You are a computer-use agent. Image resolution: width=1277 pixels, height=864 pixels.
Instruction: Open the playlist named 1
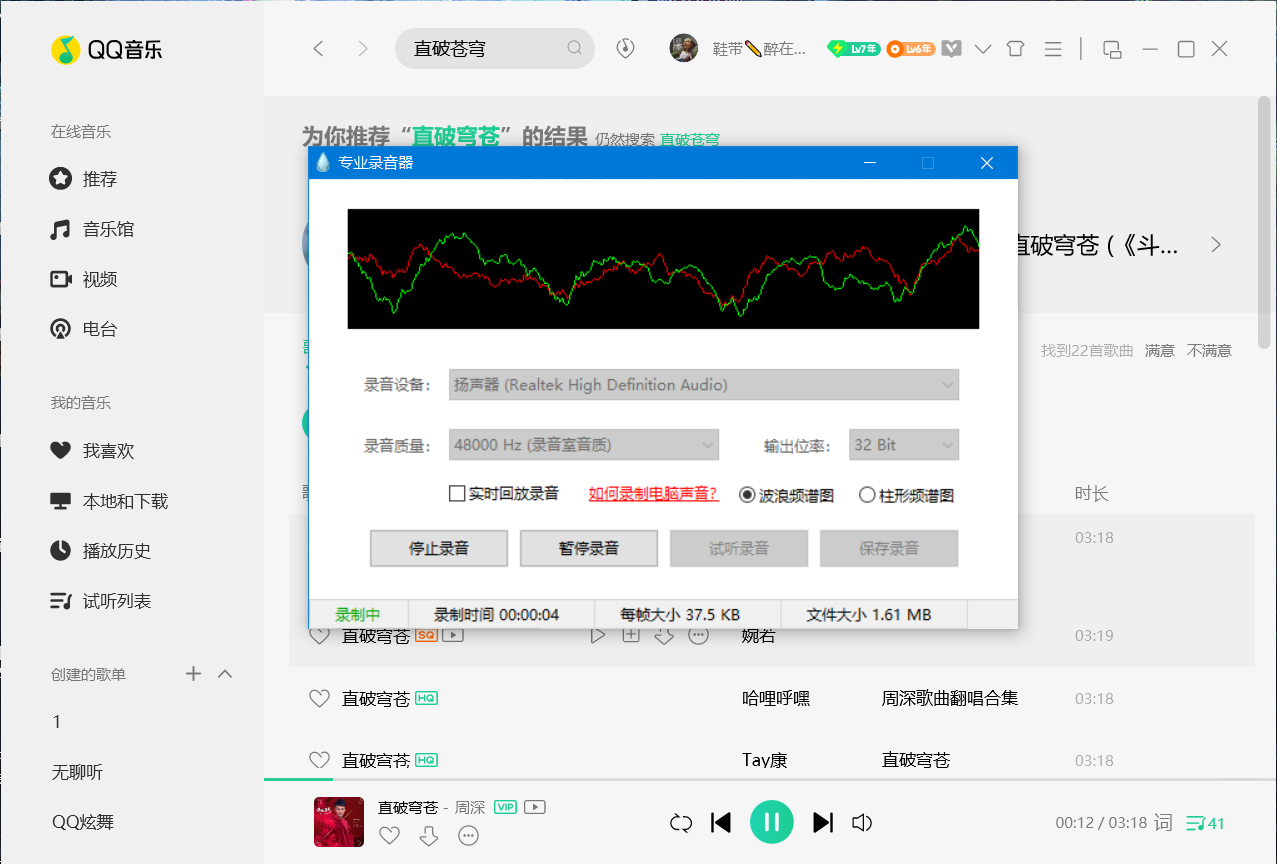[x=57, y=722]
